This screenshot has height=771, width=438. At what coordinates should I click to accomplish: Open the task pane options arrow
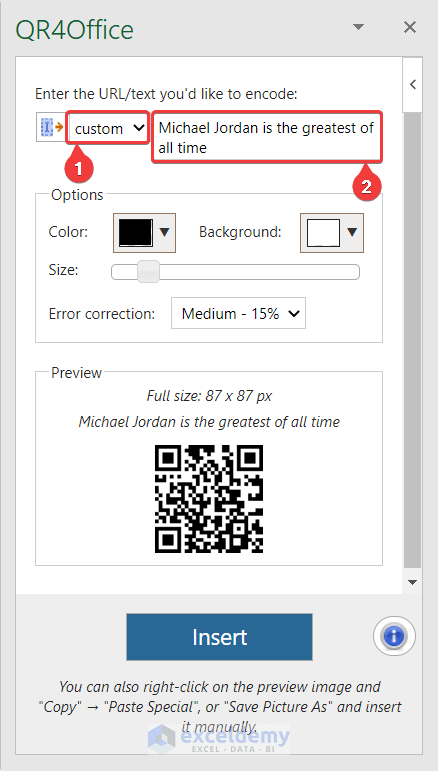359,27
